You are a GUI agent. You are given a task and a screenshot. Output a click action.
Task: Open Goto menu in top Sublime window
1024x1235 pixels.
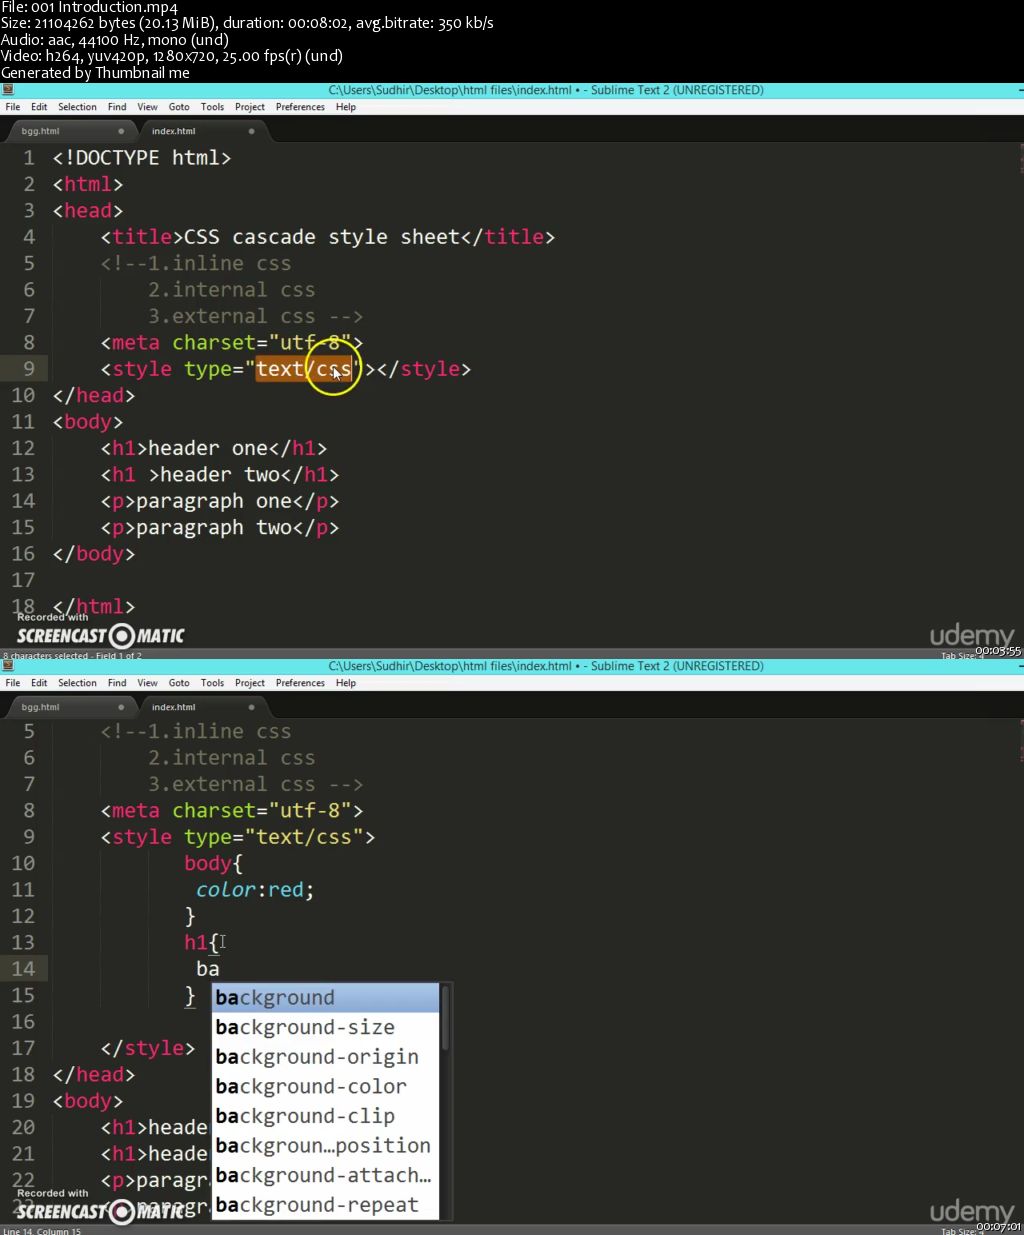179,107
